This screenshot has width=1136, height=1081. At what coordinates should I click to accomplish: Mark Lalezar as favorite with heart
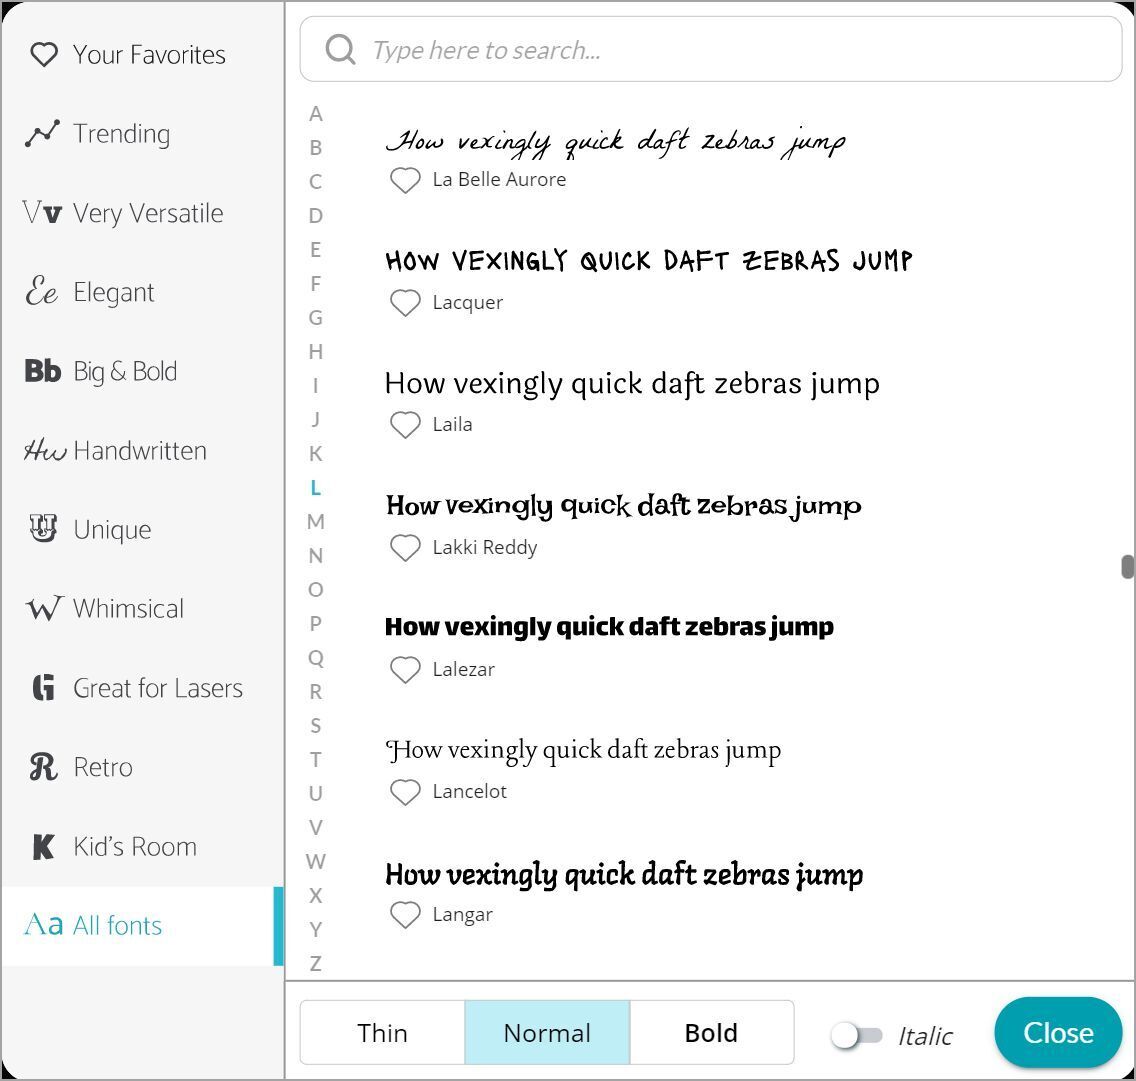tap(405, 669)
